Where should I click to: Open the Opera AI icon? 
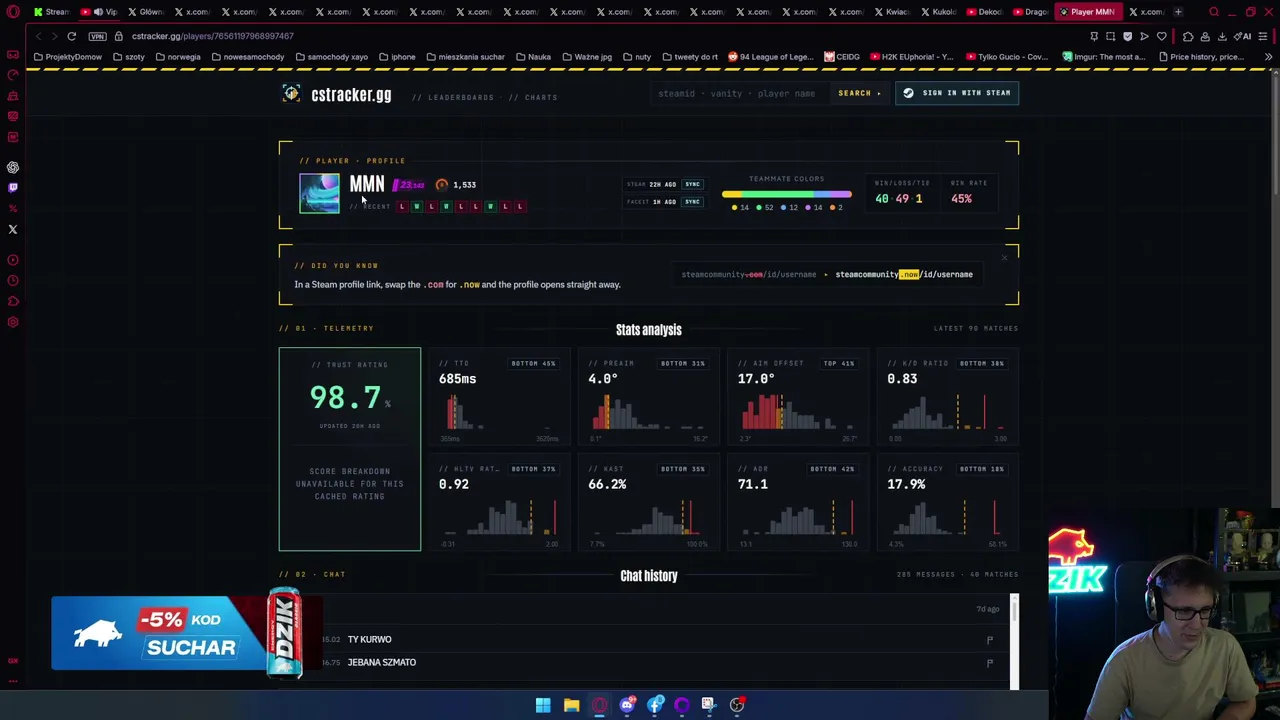pyautogui.click(x=1244, y=36)
